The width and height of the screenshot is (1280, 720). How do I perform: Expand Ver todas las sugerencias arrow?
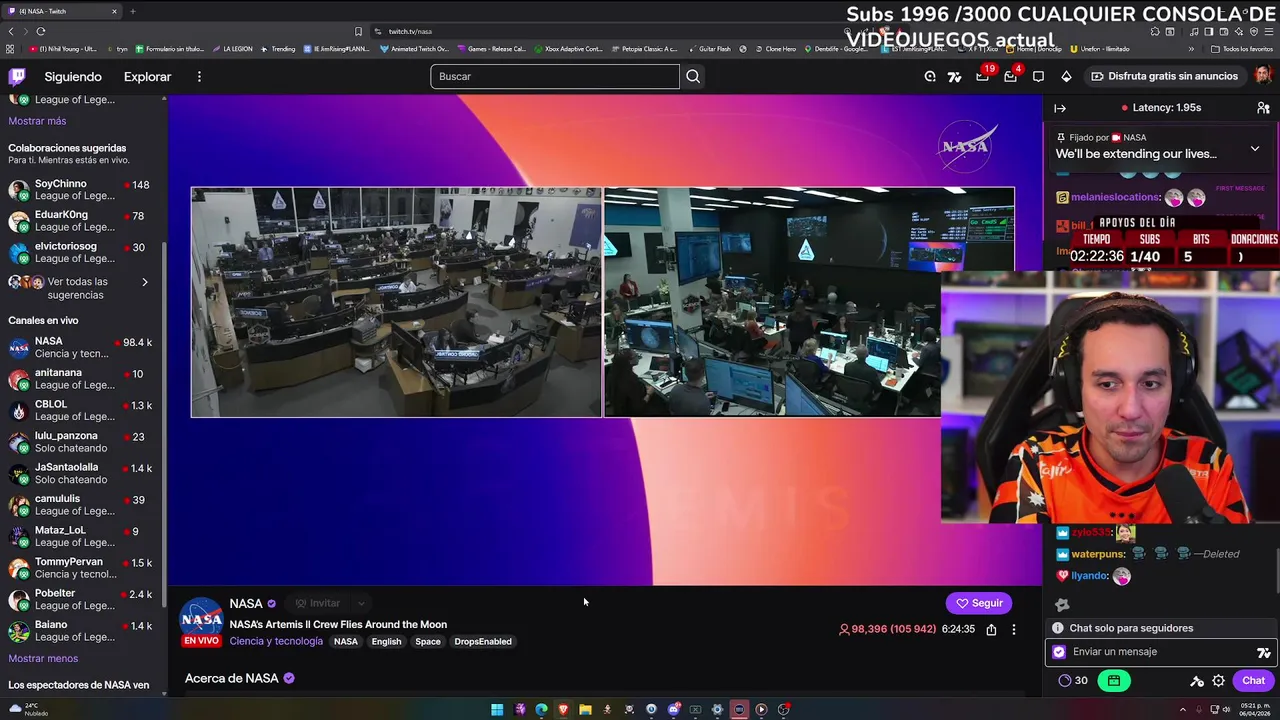point(144,282)
